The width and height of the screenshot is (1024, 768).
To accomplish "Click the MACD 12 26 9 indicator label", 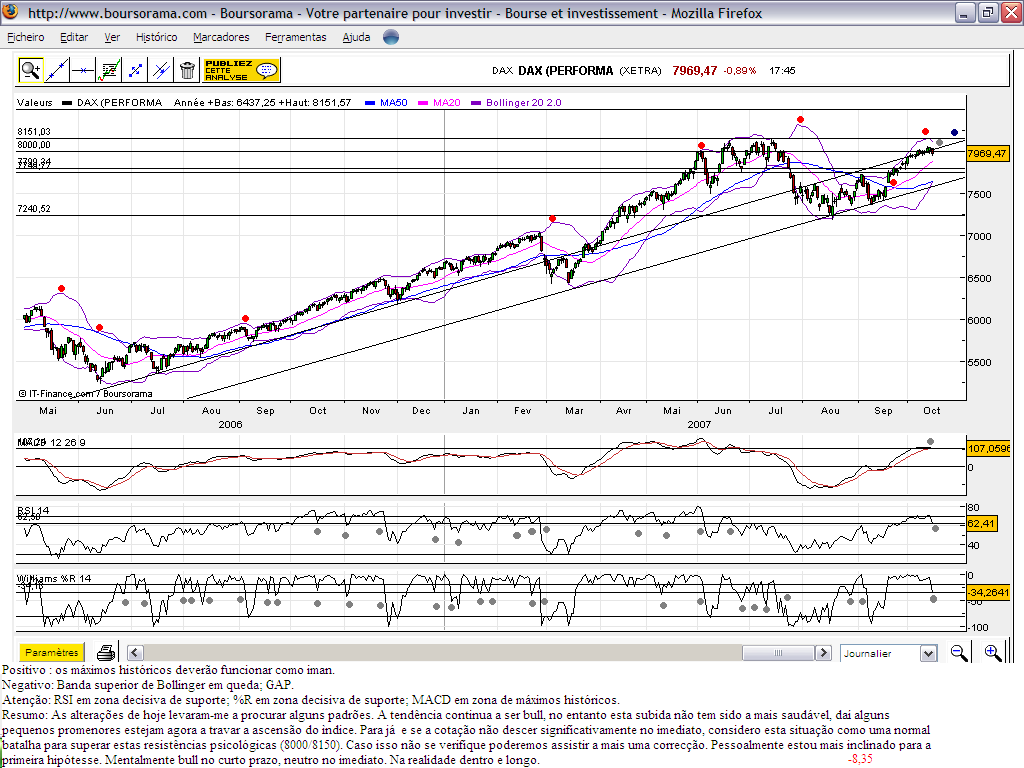I will tap(52, 442).
